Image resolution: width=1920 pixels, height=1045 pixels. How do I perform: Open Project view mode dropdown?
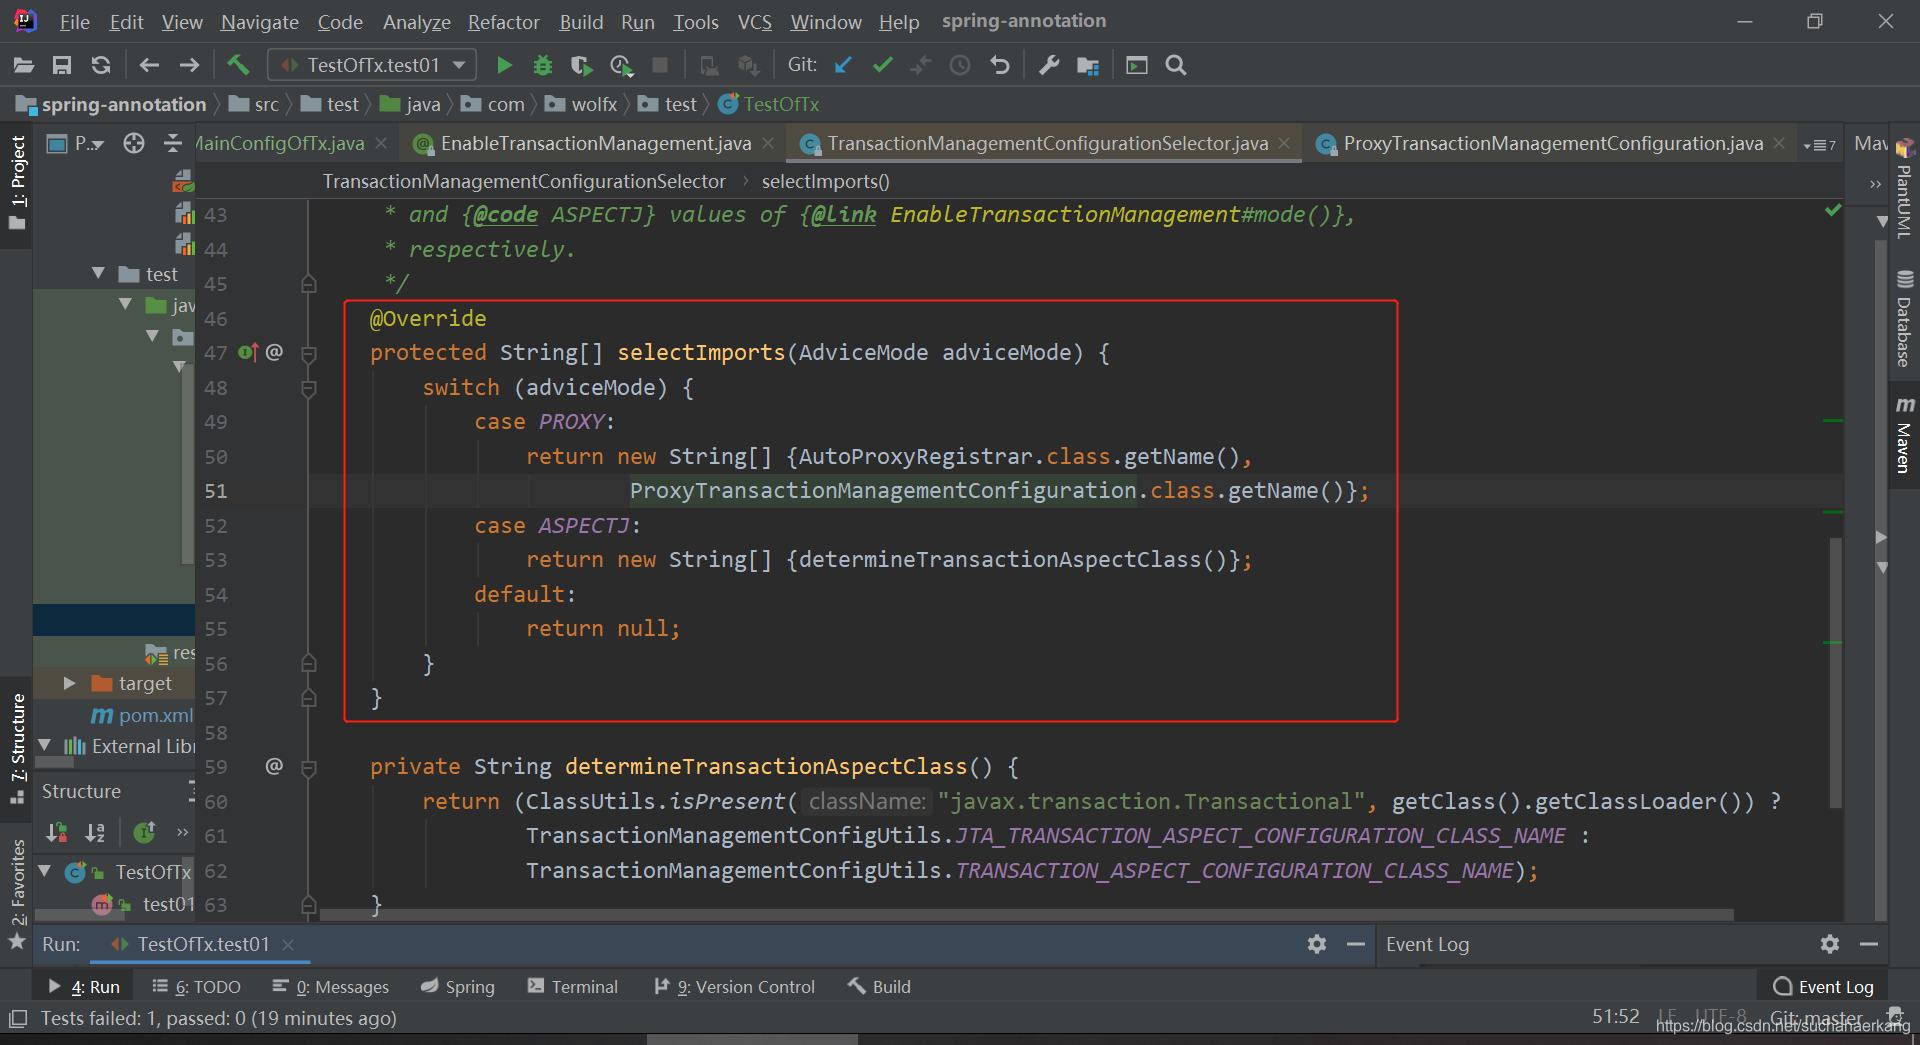[89, 143]
